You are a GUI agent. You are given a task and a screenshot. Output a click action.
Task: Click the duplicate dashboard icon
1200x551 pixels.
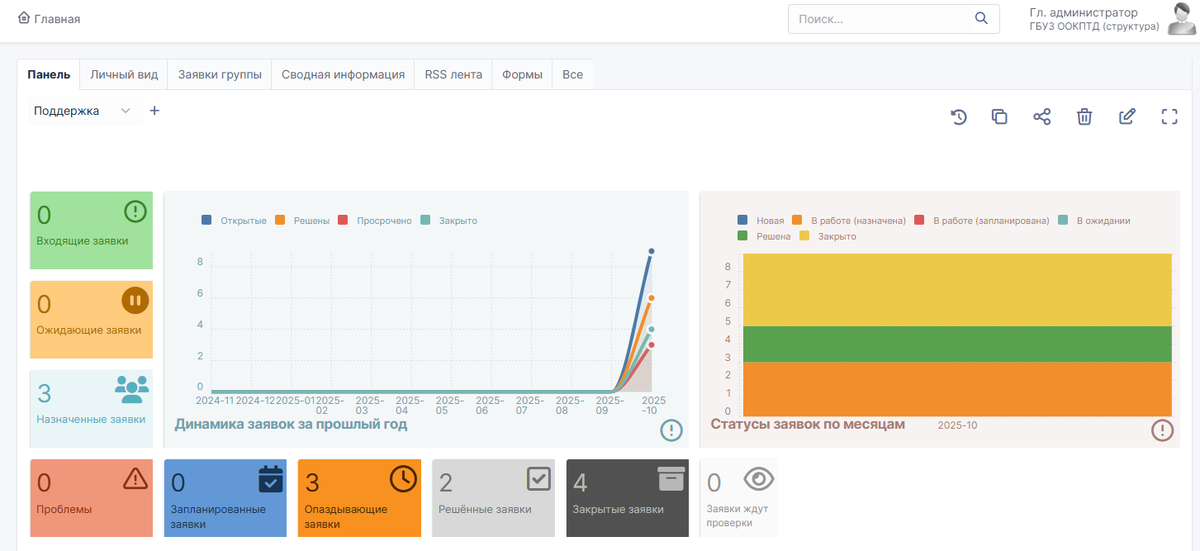point(999,117)
